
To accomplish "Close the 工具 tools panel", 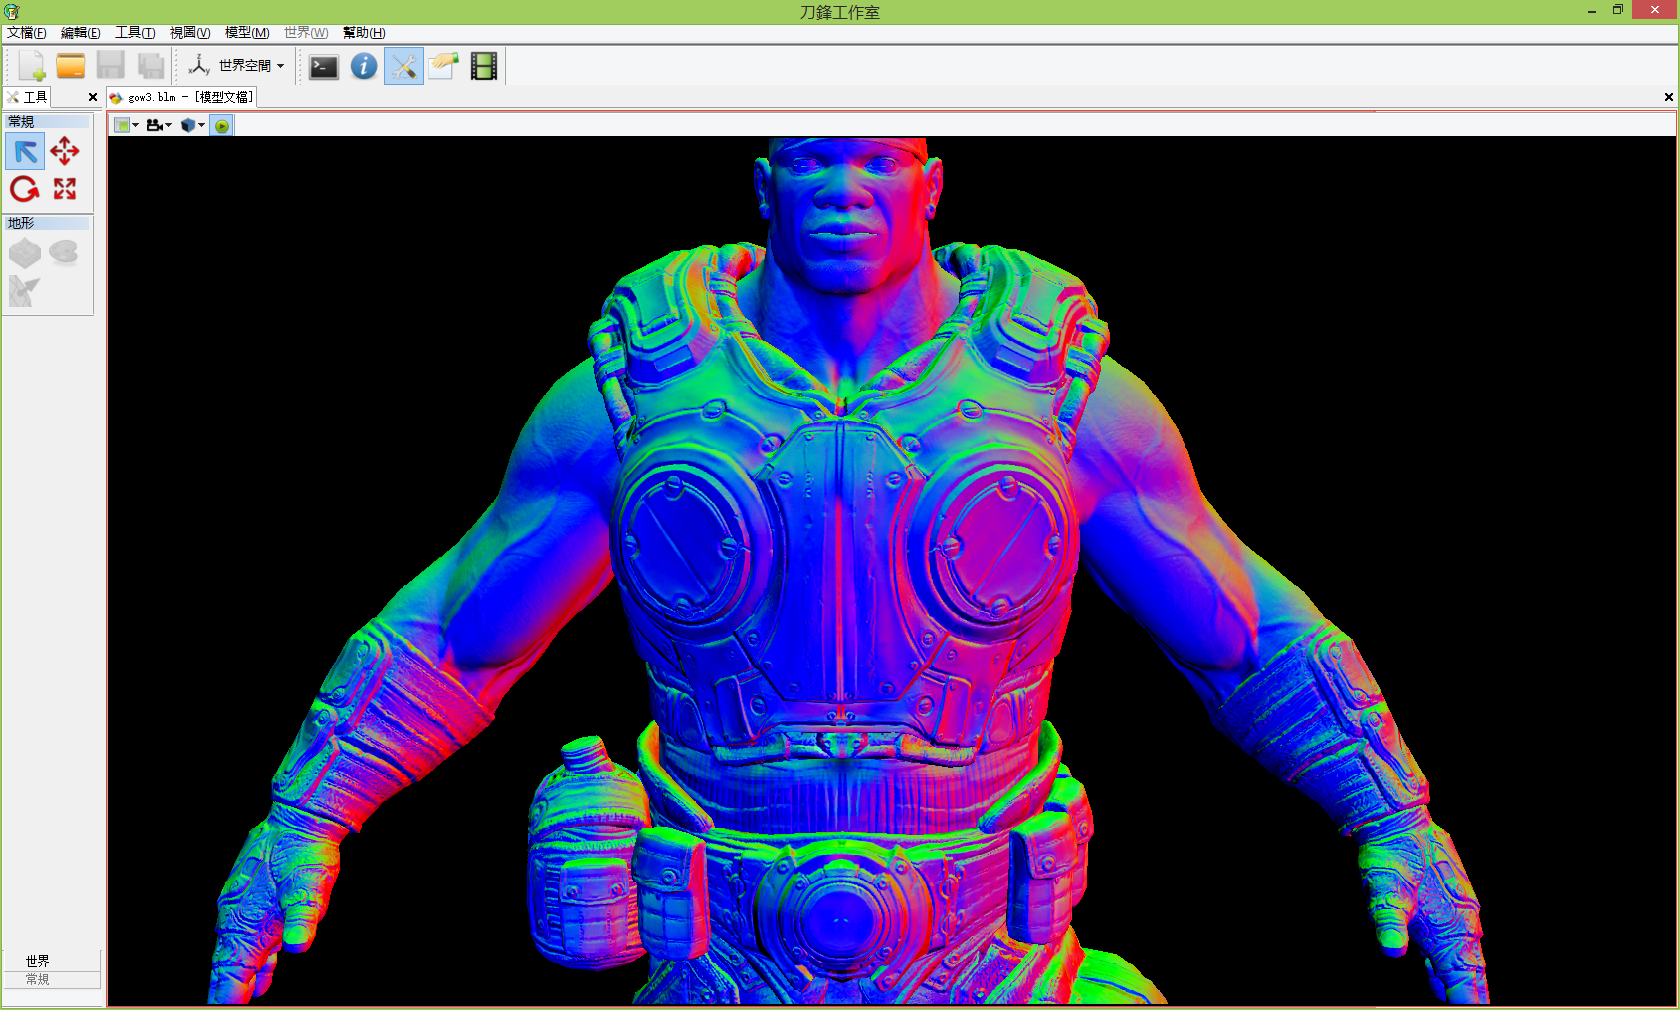I will pos(93,97).
